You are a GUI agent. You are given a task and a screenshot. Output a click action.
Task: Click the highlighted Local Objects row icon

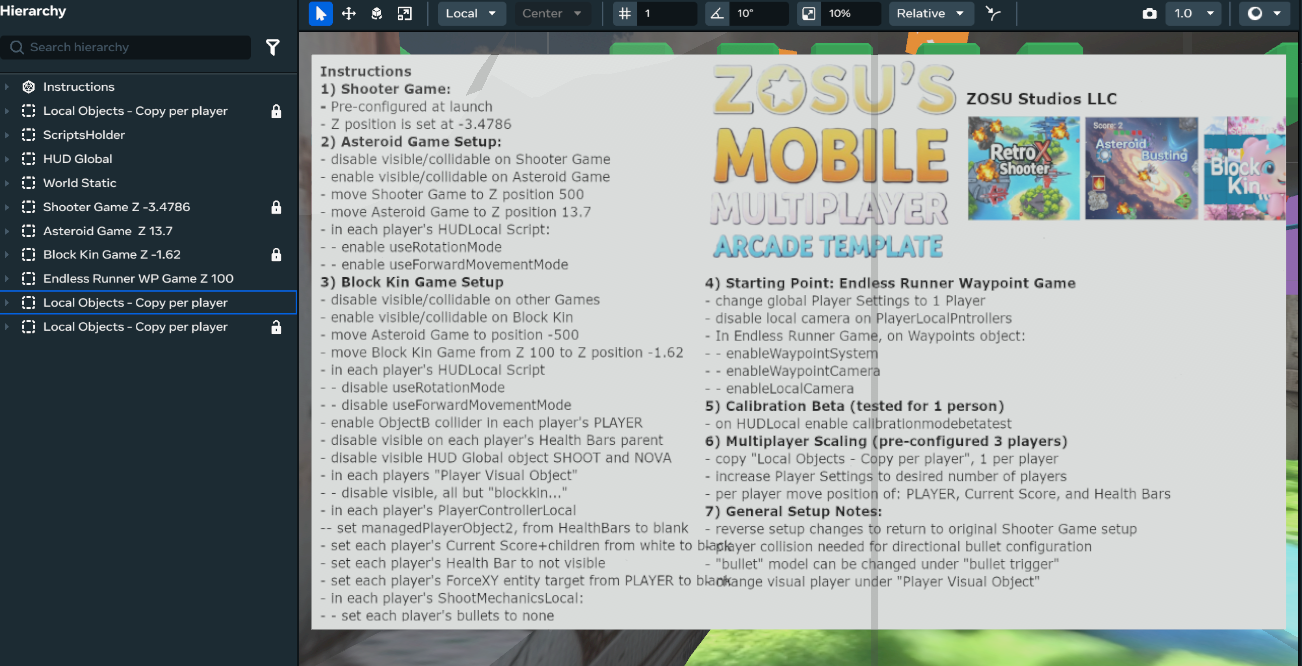[28, 303]
